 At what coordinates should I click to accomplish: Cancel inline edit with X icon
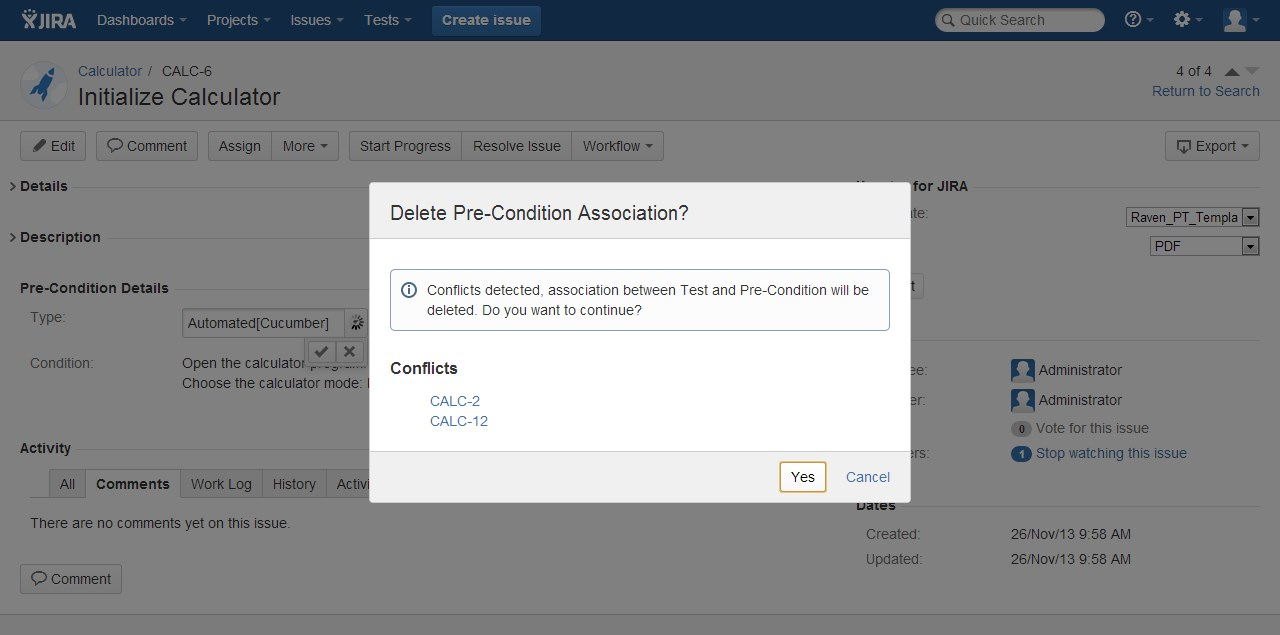click(349, 351)
